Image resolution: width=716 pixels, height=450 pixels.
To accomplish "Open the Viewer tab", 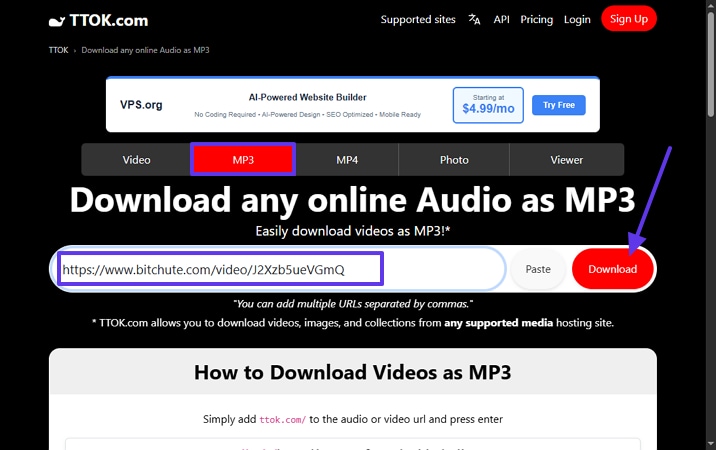I will pyautogui.click(x=566, y=159).
